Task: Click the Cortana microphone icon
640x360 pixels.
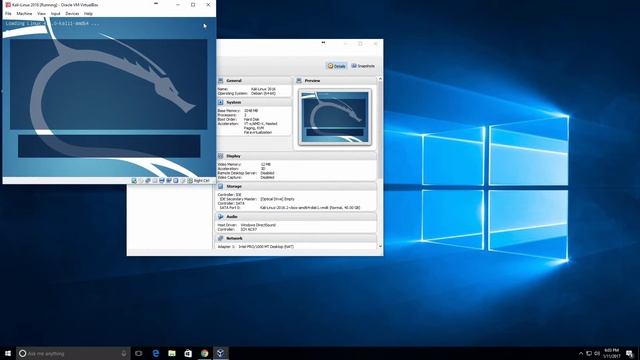Action: pos(124,353)
